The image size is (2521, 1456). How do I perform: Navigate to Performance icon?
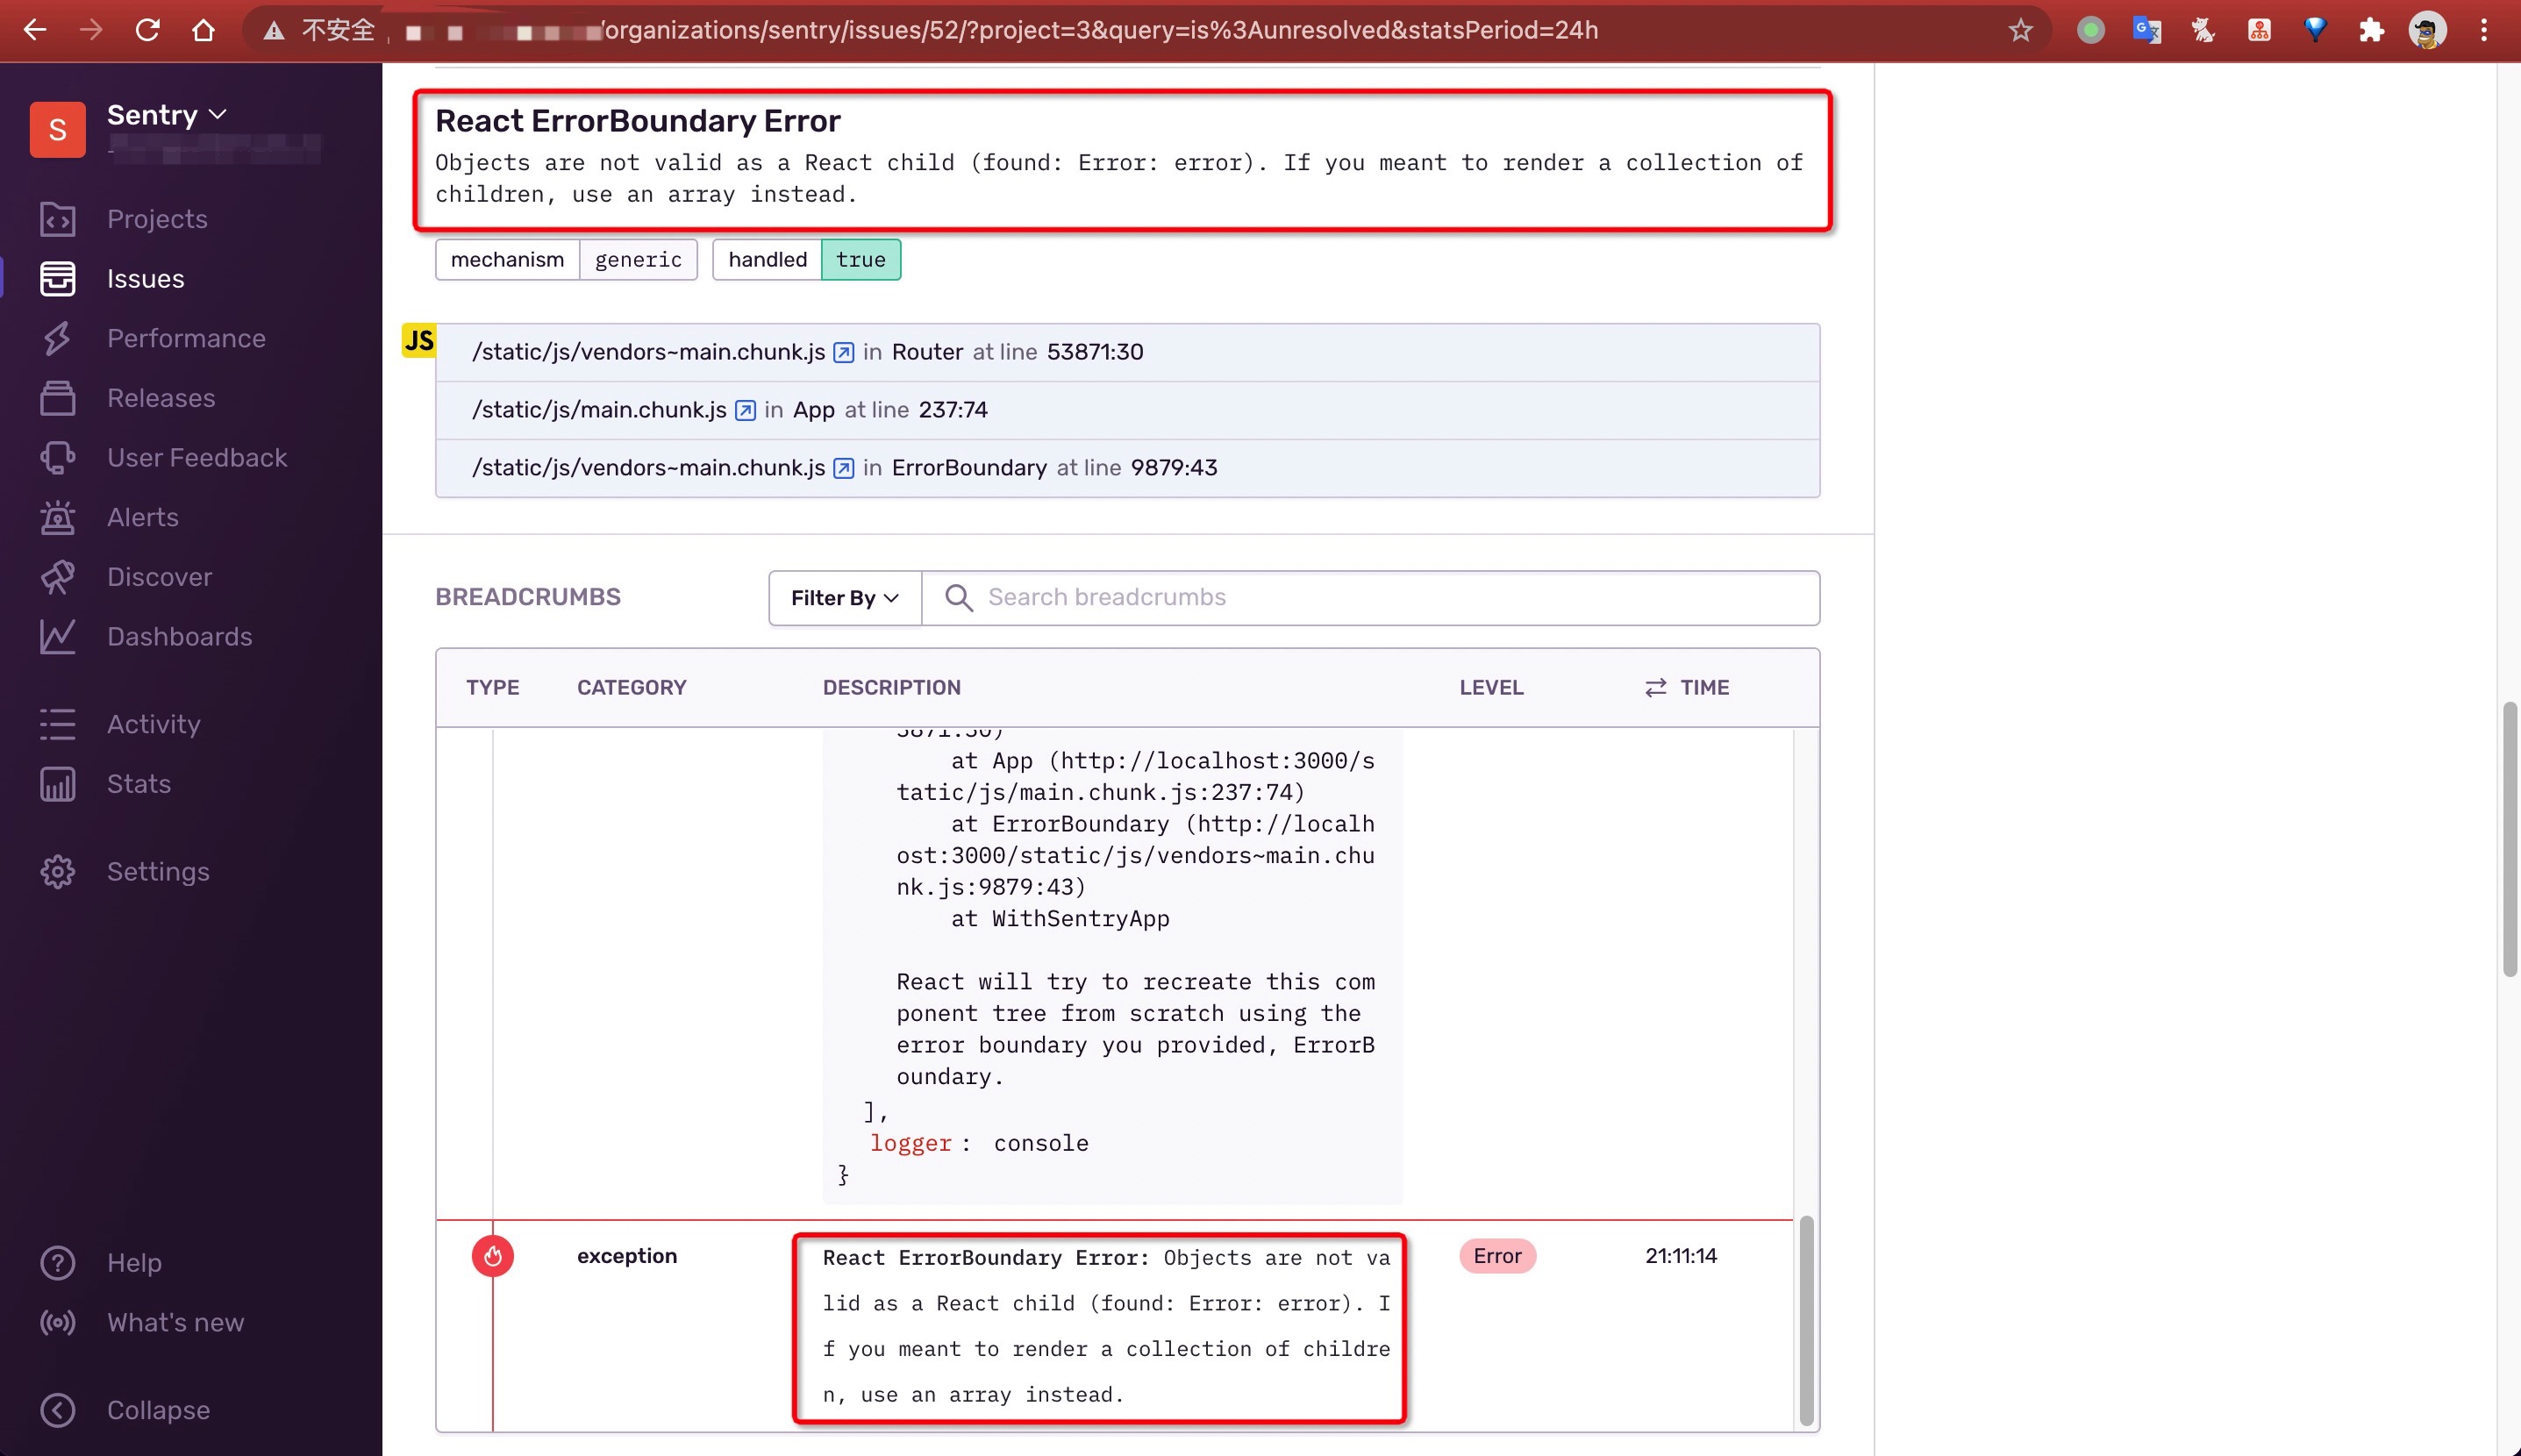tap(57, 338)
